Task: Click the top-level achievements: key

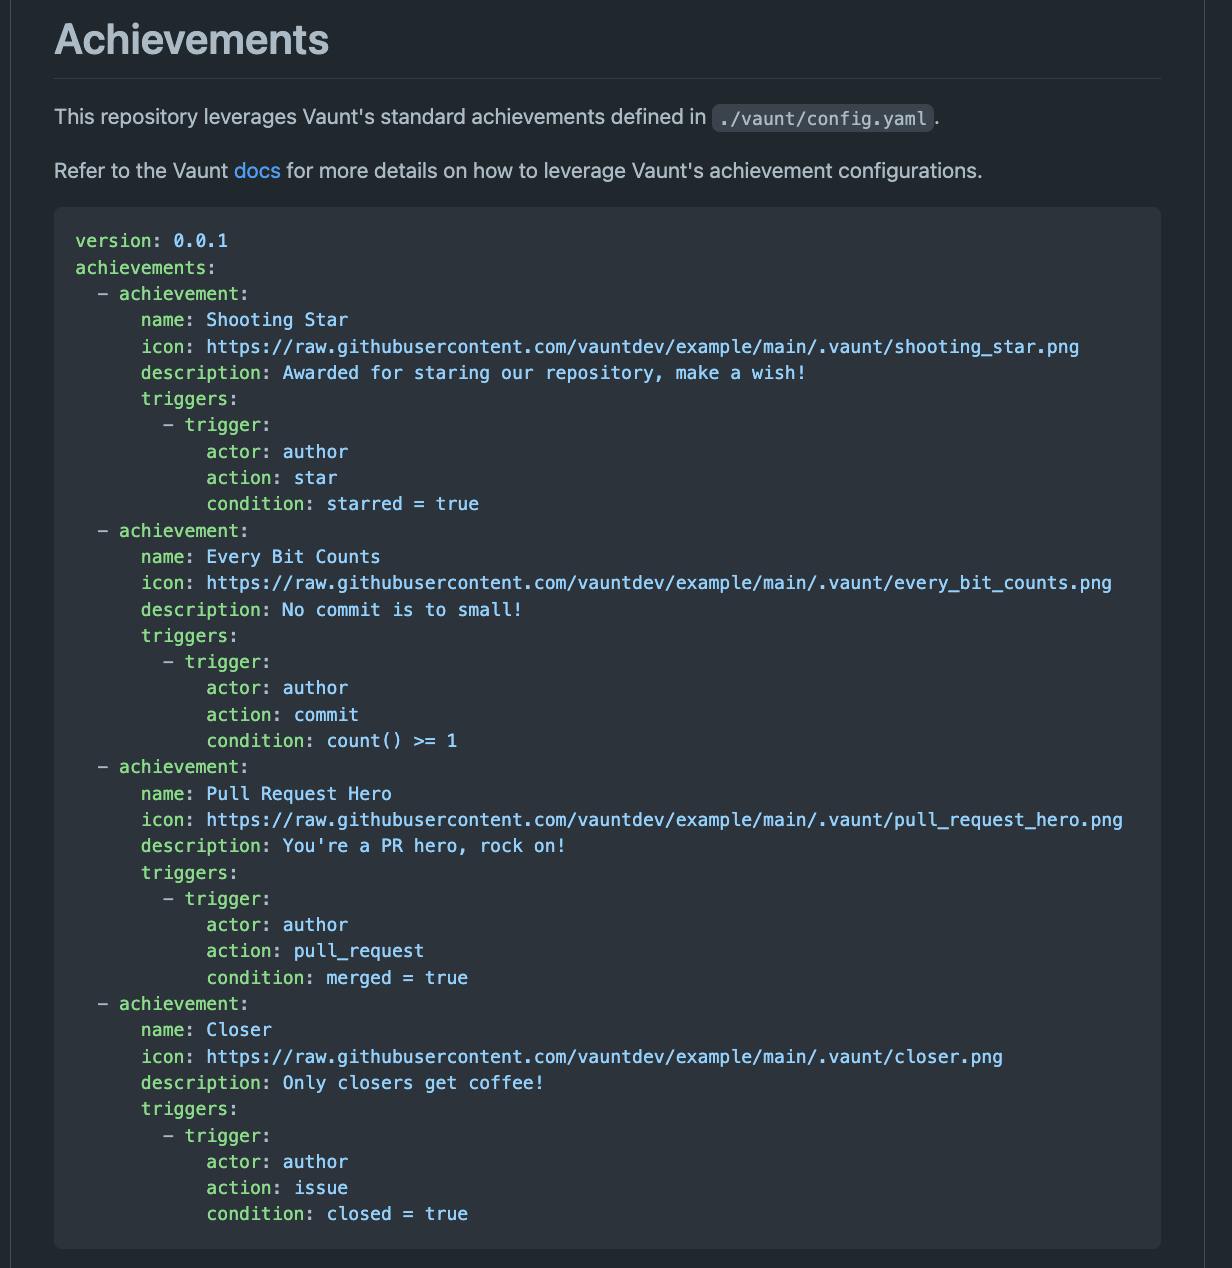Action: click(145, 267)
